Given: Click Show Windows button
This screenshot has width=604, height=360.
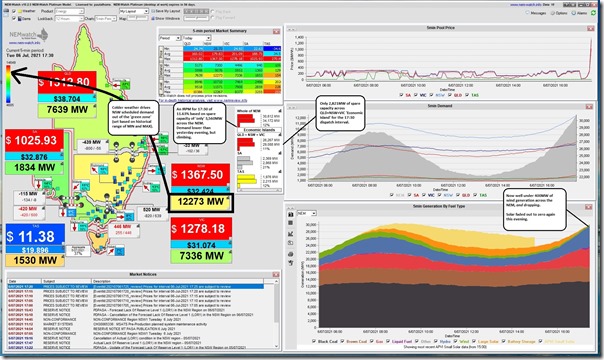Looking at the screenshot, I should coord(166,18).
